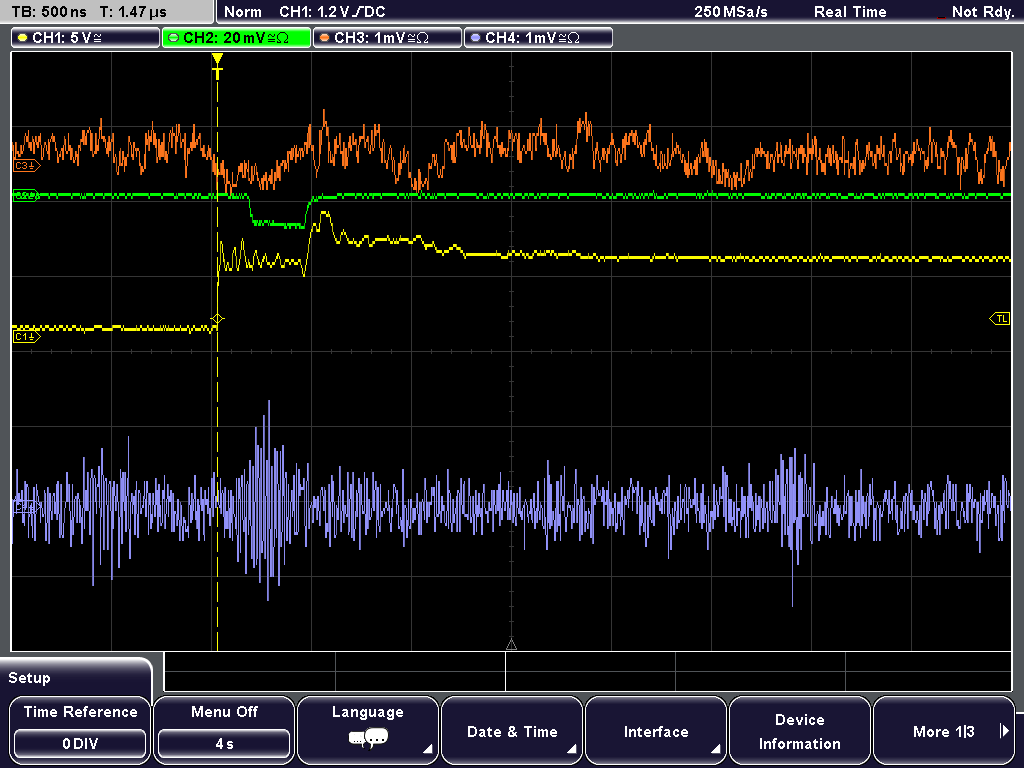Click the C3 channel ground marker
The width and height of the screenshot is (1024, 768).
pos(26,166)
